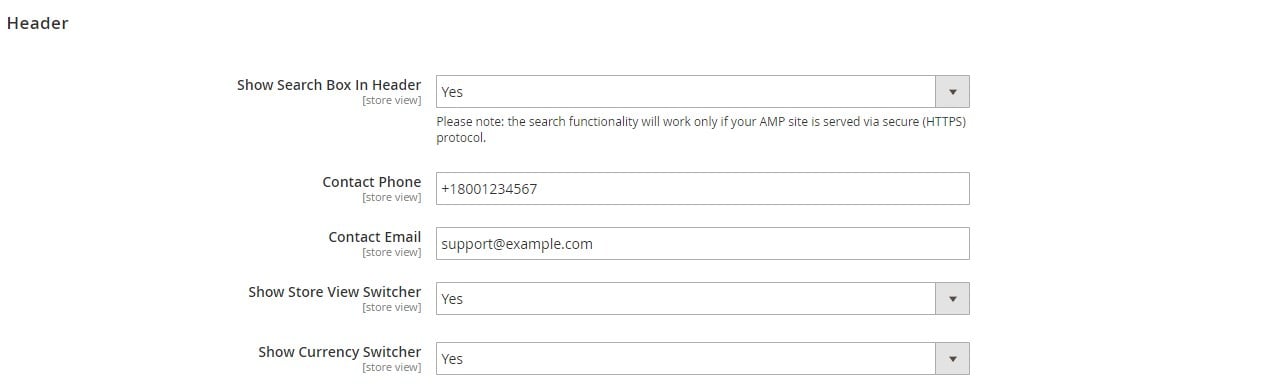Click store view scope under Show Search Box

tap(392, 101)
